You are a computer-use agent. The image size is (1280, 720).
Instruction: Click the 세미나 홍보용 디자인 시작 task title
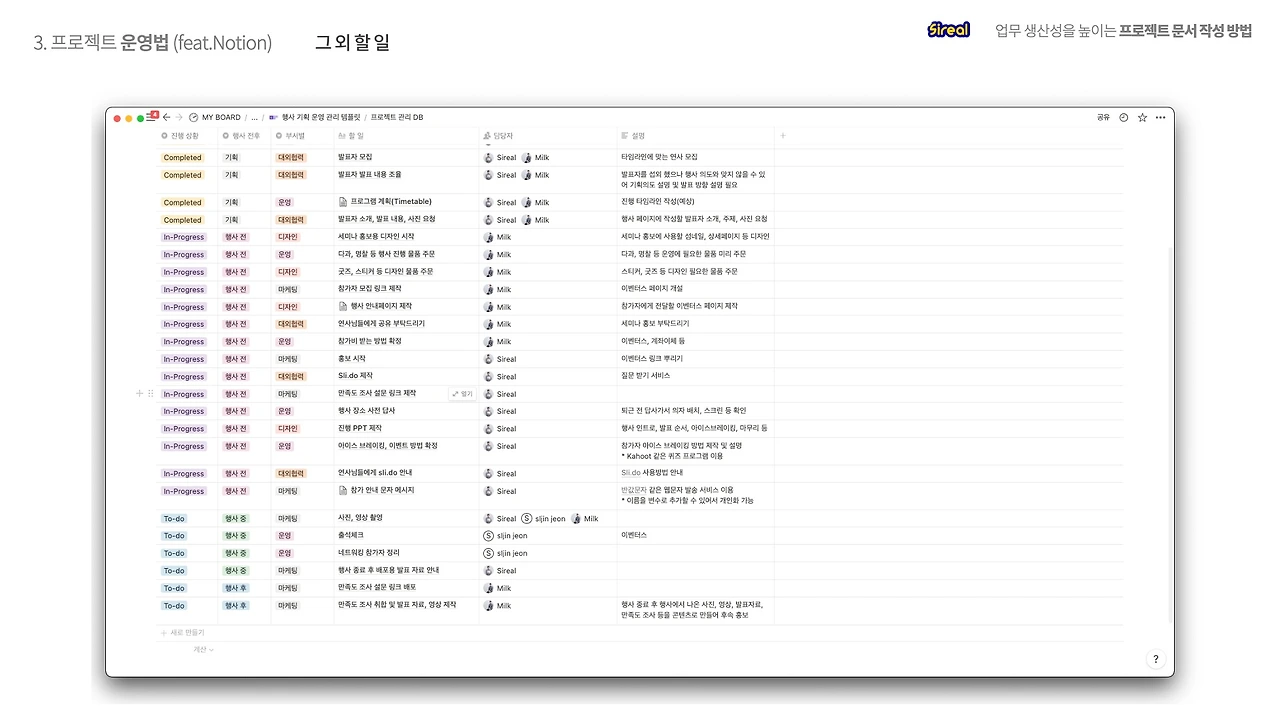376,237
